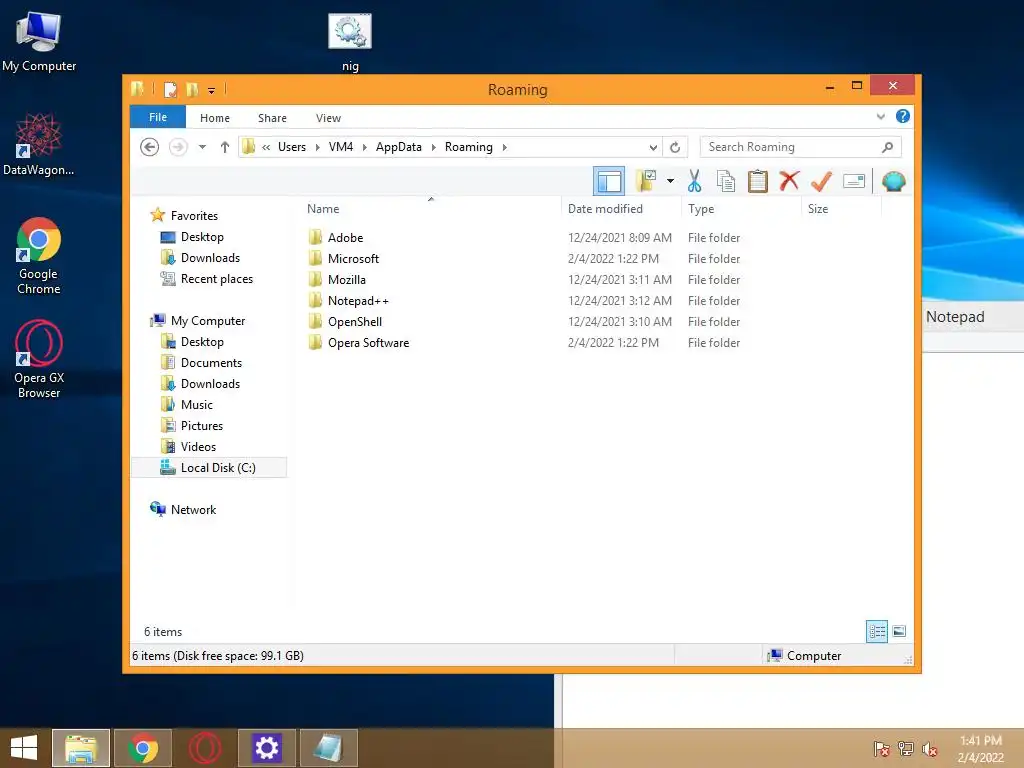Sort by the Type column header
The image size is (1024, 768).
(701, 209)
